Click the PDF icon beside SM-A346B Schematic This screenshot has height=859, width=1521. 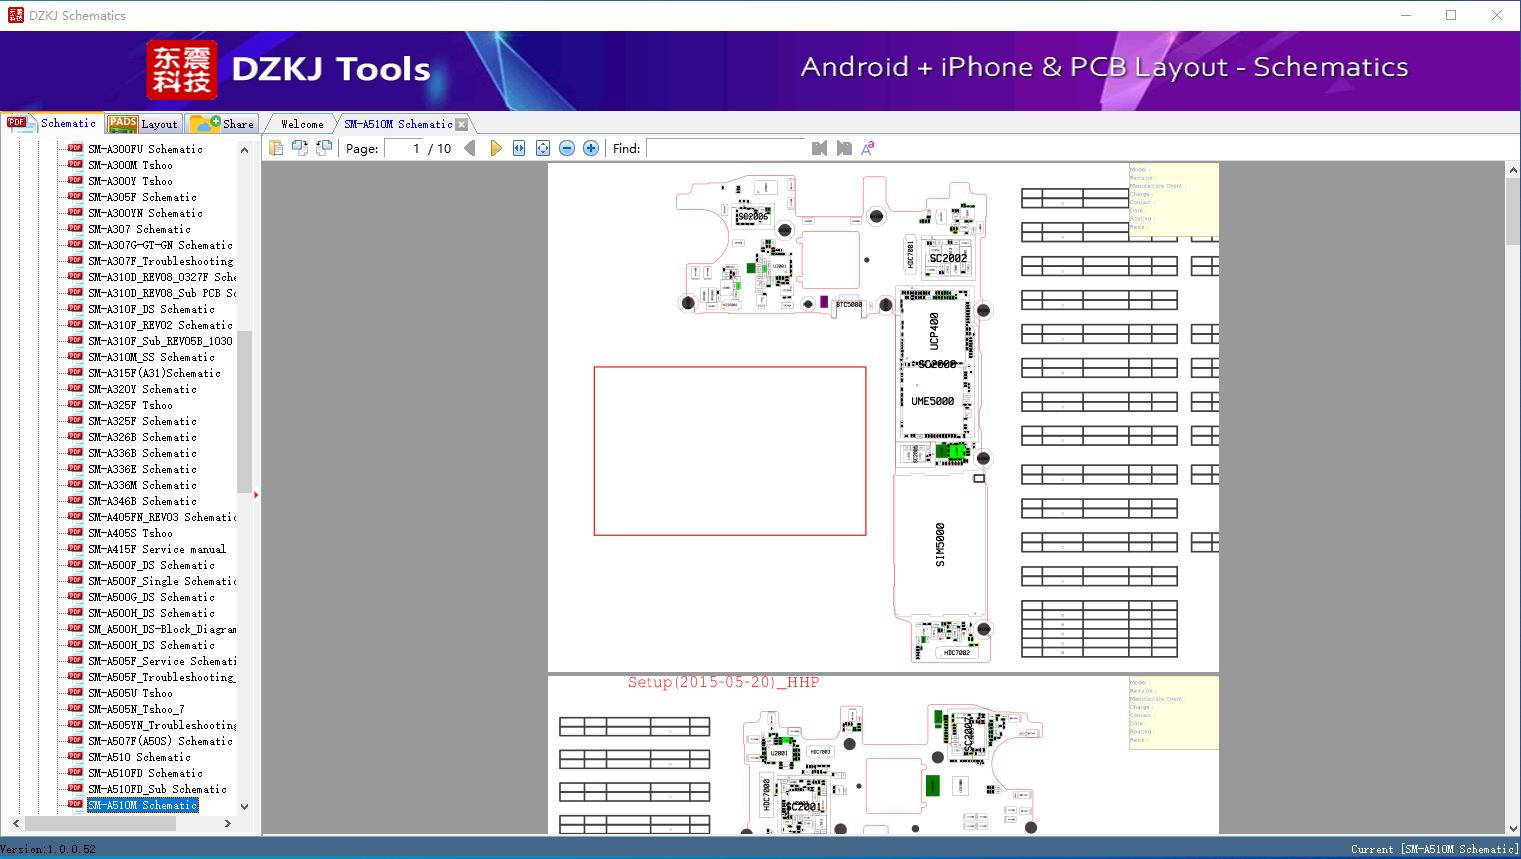75,501
